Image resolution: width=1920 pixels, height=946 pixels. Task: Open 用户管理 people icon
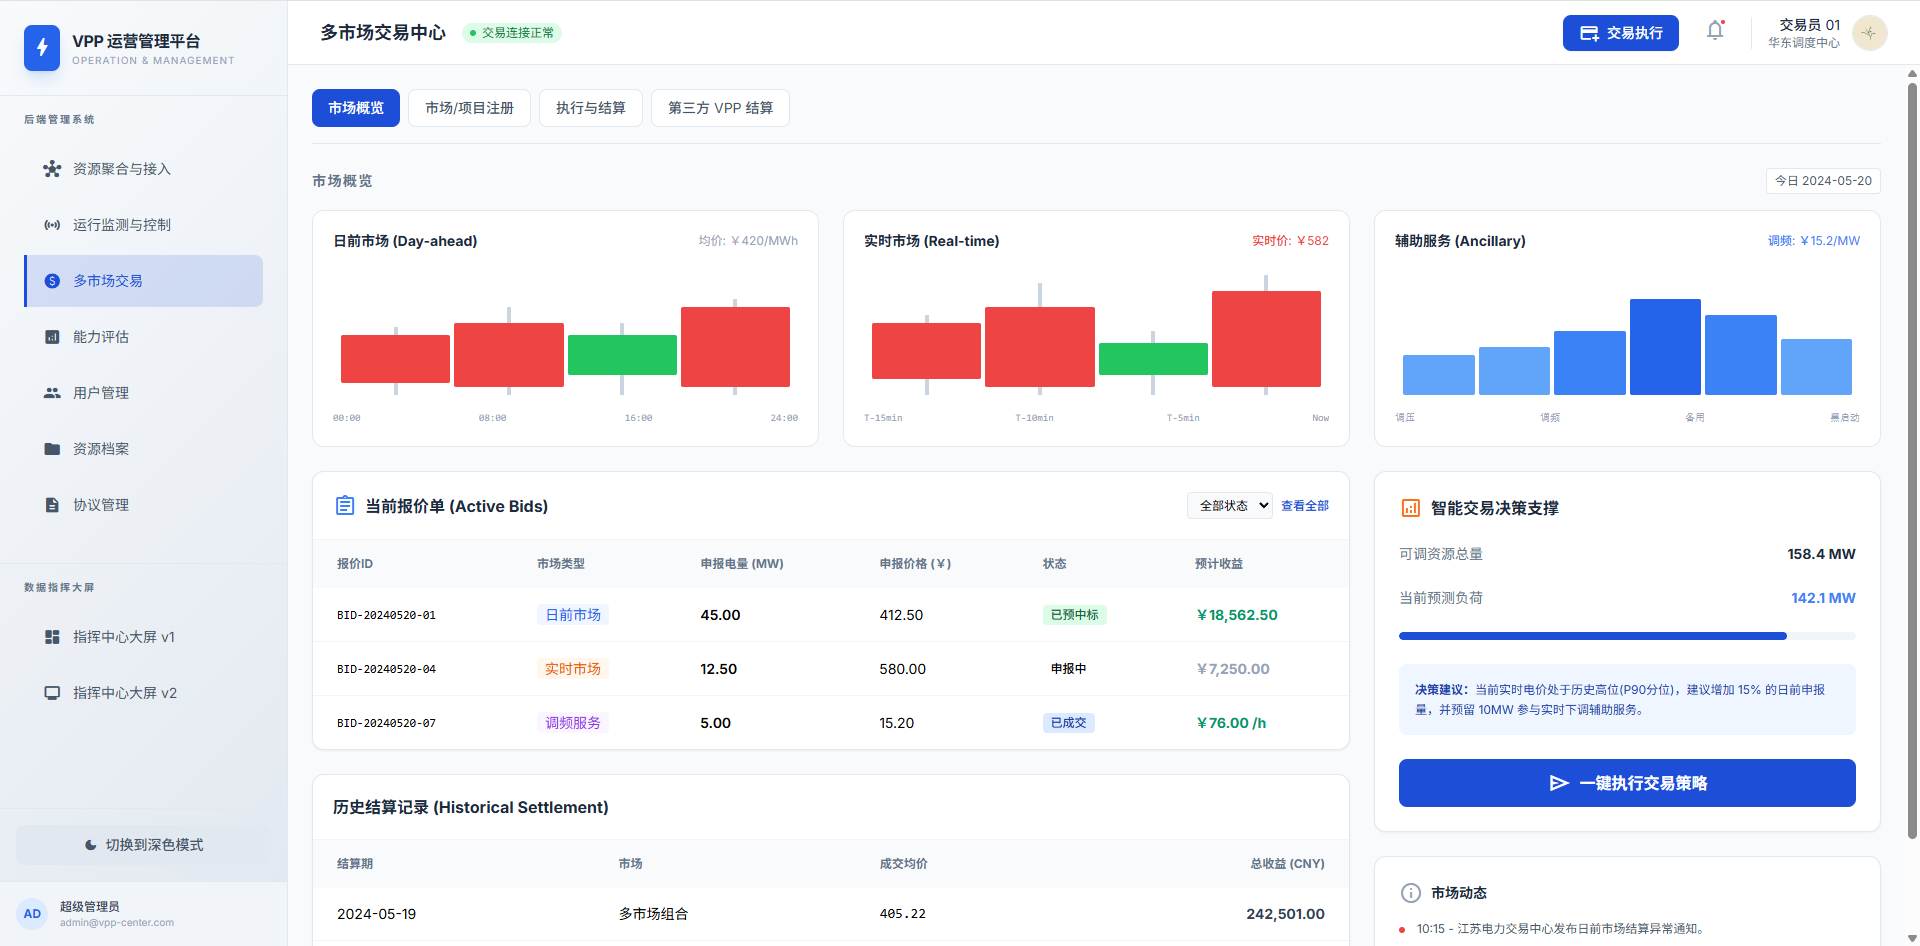[x=52, y=393]
